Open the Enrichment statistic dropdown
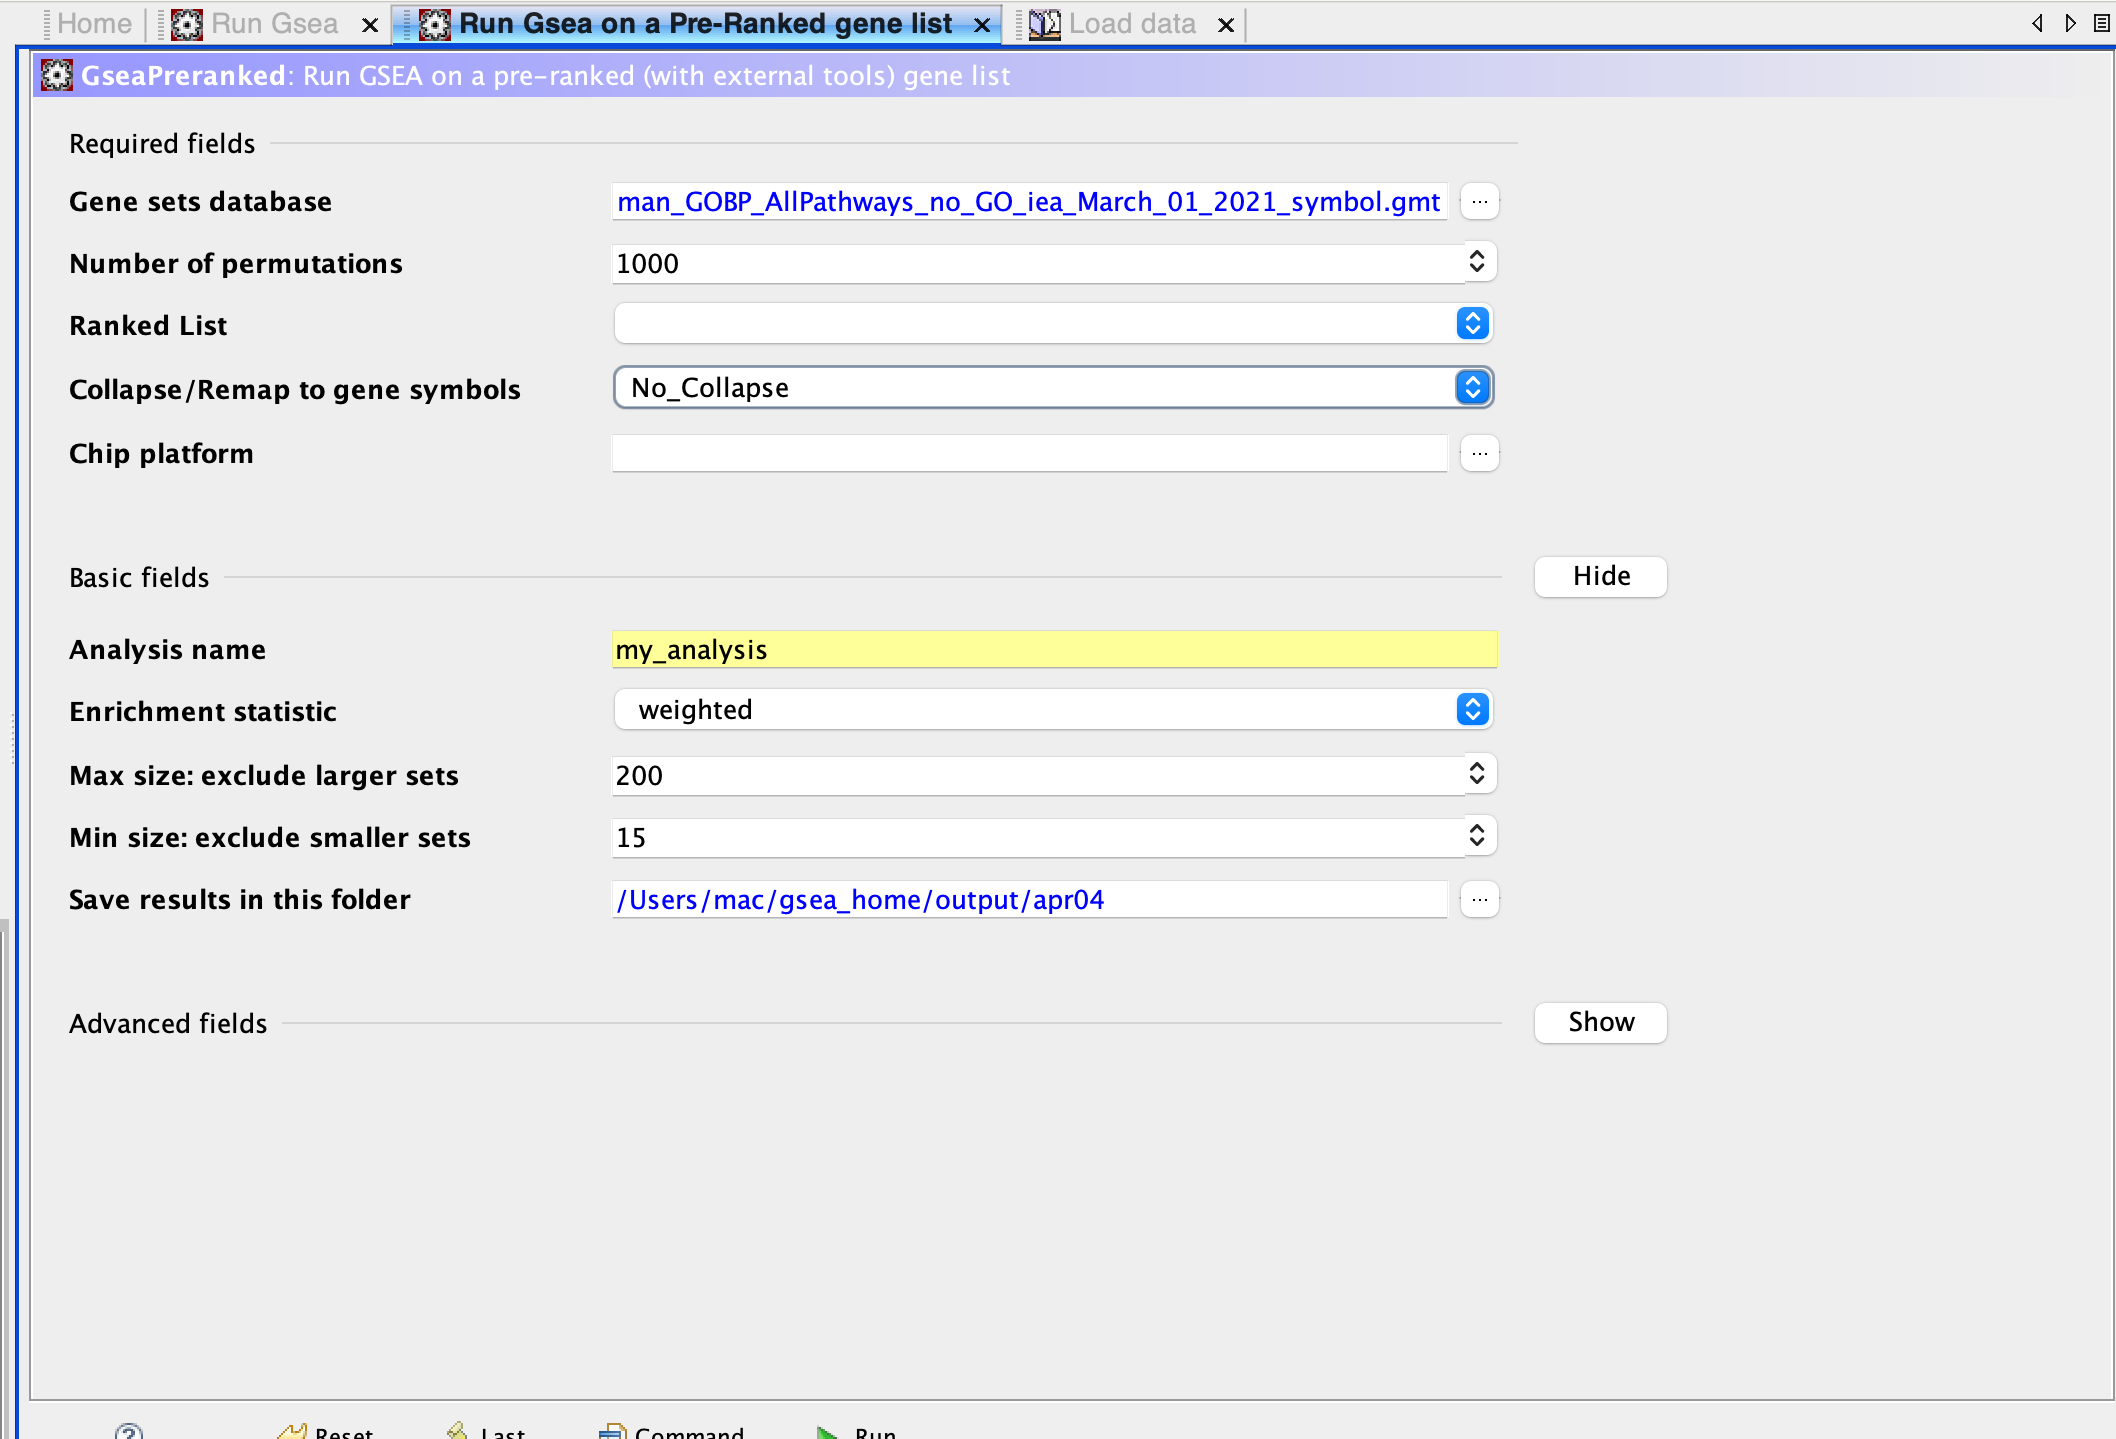2116x1439 pixels. pos(1472,710)
